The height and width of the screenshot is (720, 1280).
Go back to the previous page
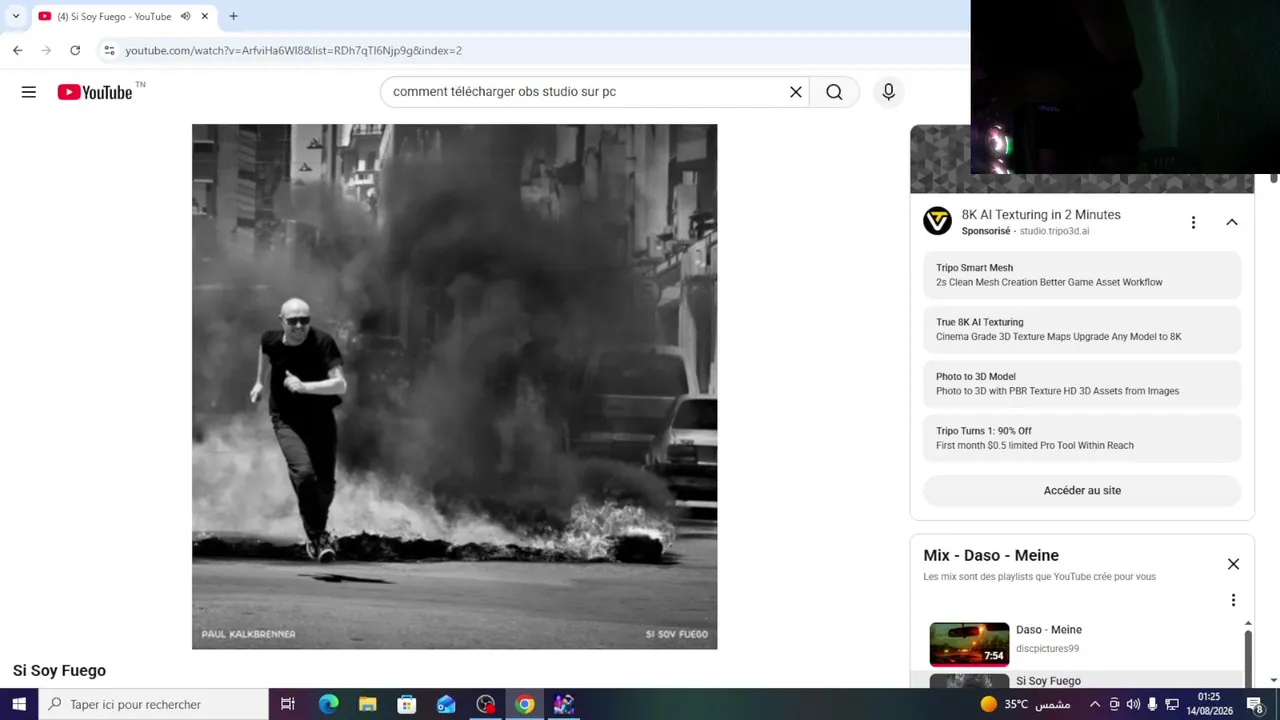17,50
